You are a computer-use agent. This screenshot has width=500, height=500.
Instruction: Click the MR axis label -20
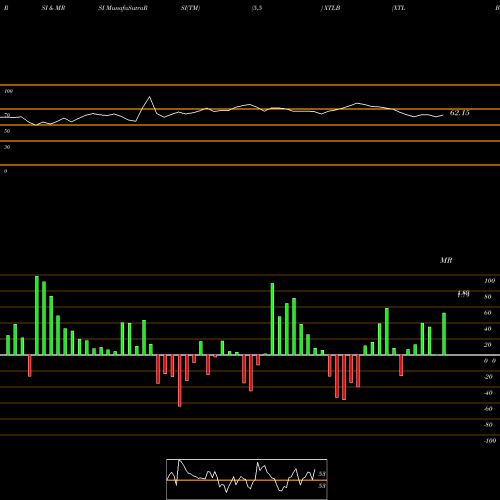point(488,377)
